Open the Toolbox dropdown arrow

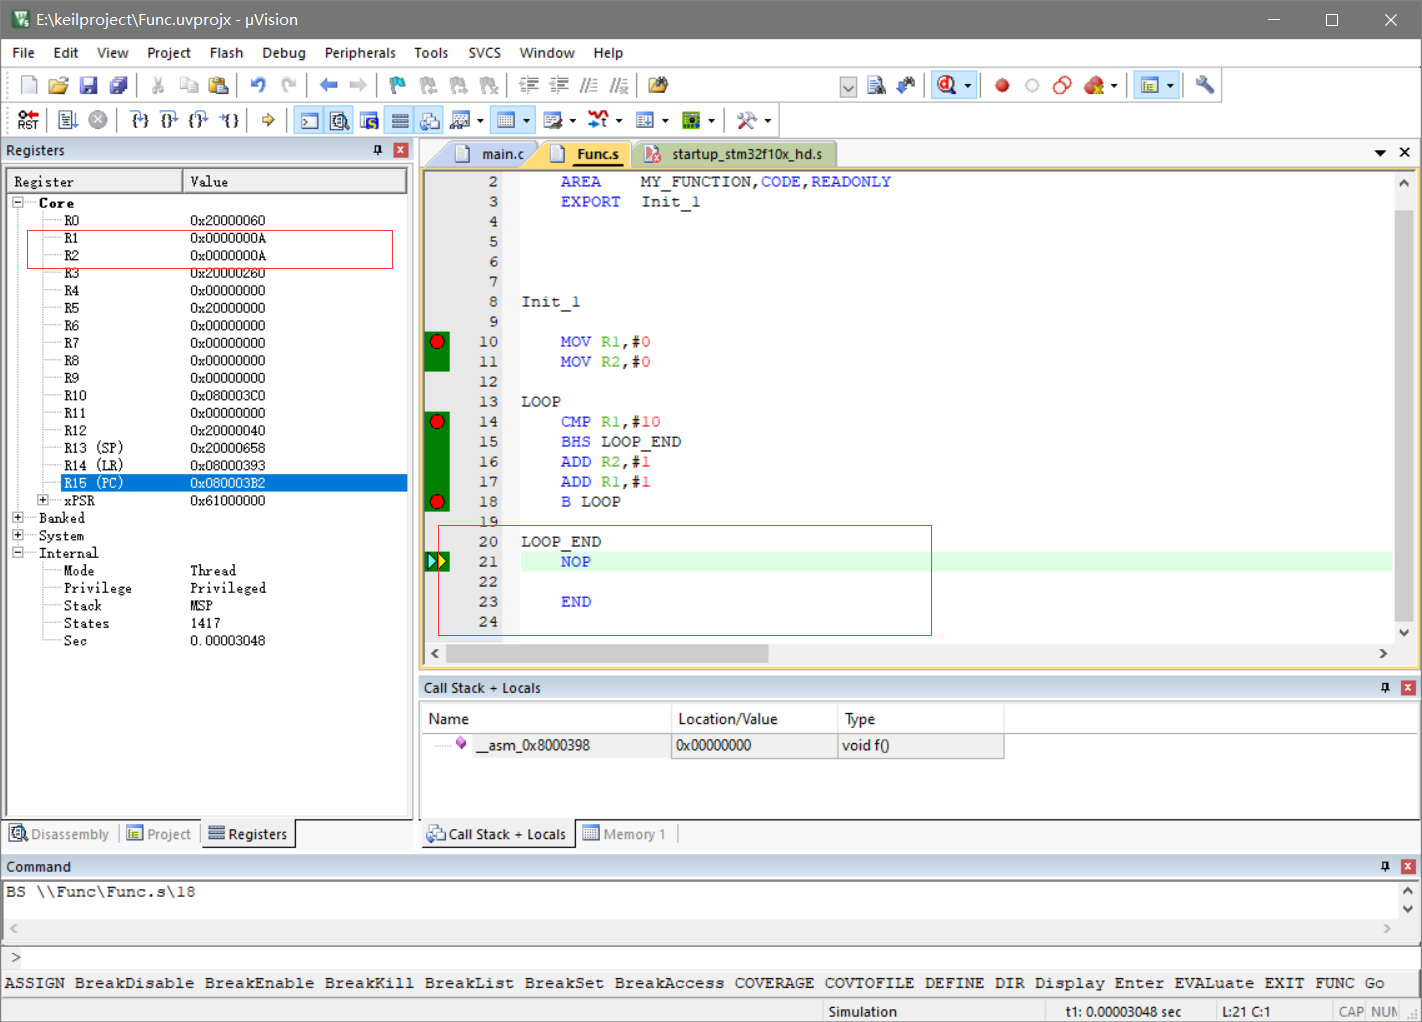tap(767, 121)
